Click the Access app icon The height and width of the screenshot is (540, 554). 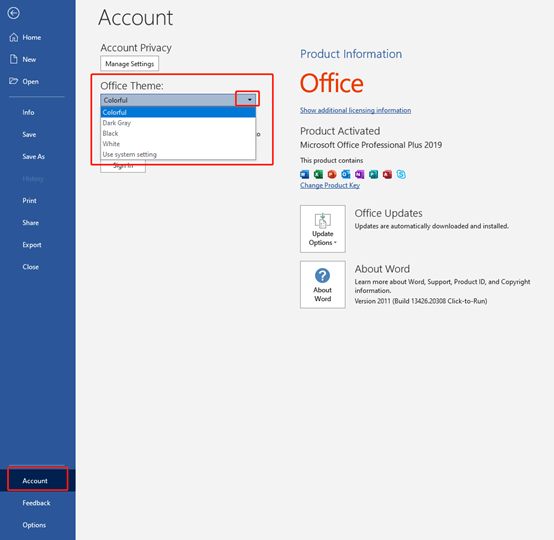click(387, 174)
